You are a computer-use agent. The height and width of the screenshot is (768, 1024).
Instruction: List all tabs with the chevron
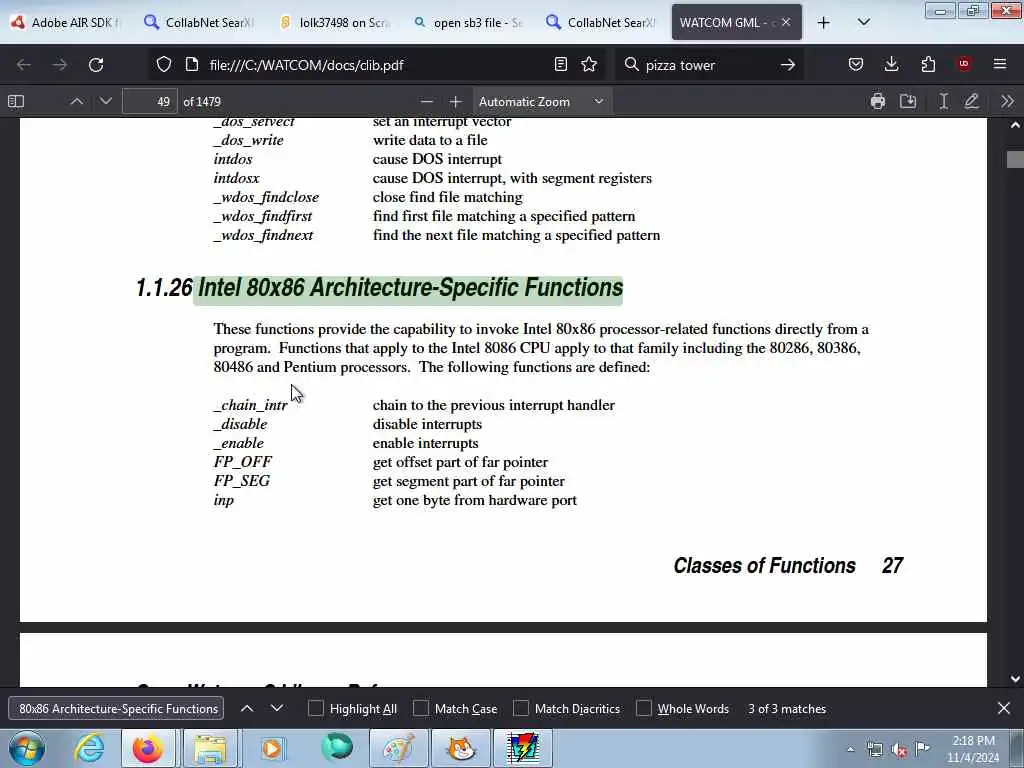tap(863, 22)
